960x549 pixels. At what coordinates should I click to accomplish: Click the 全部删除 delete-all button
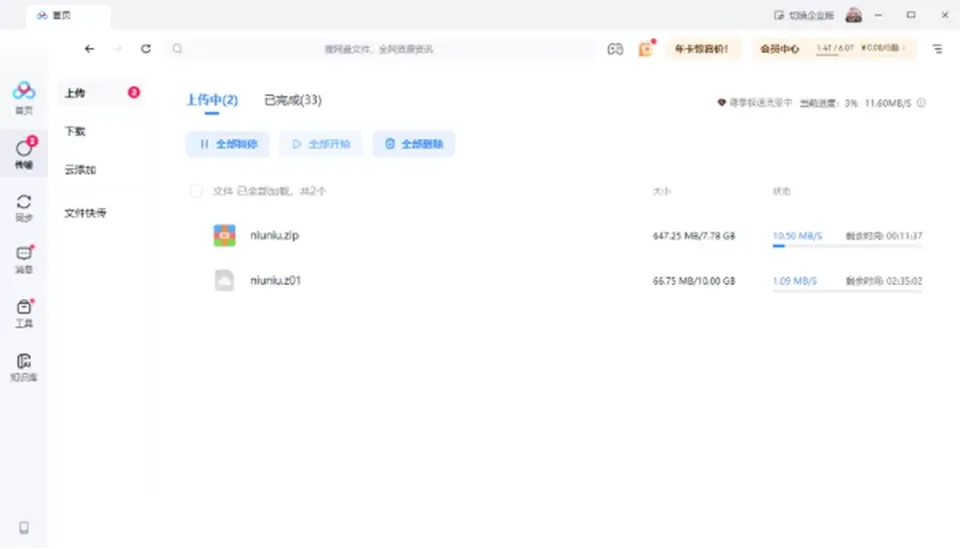[414, 144]
